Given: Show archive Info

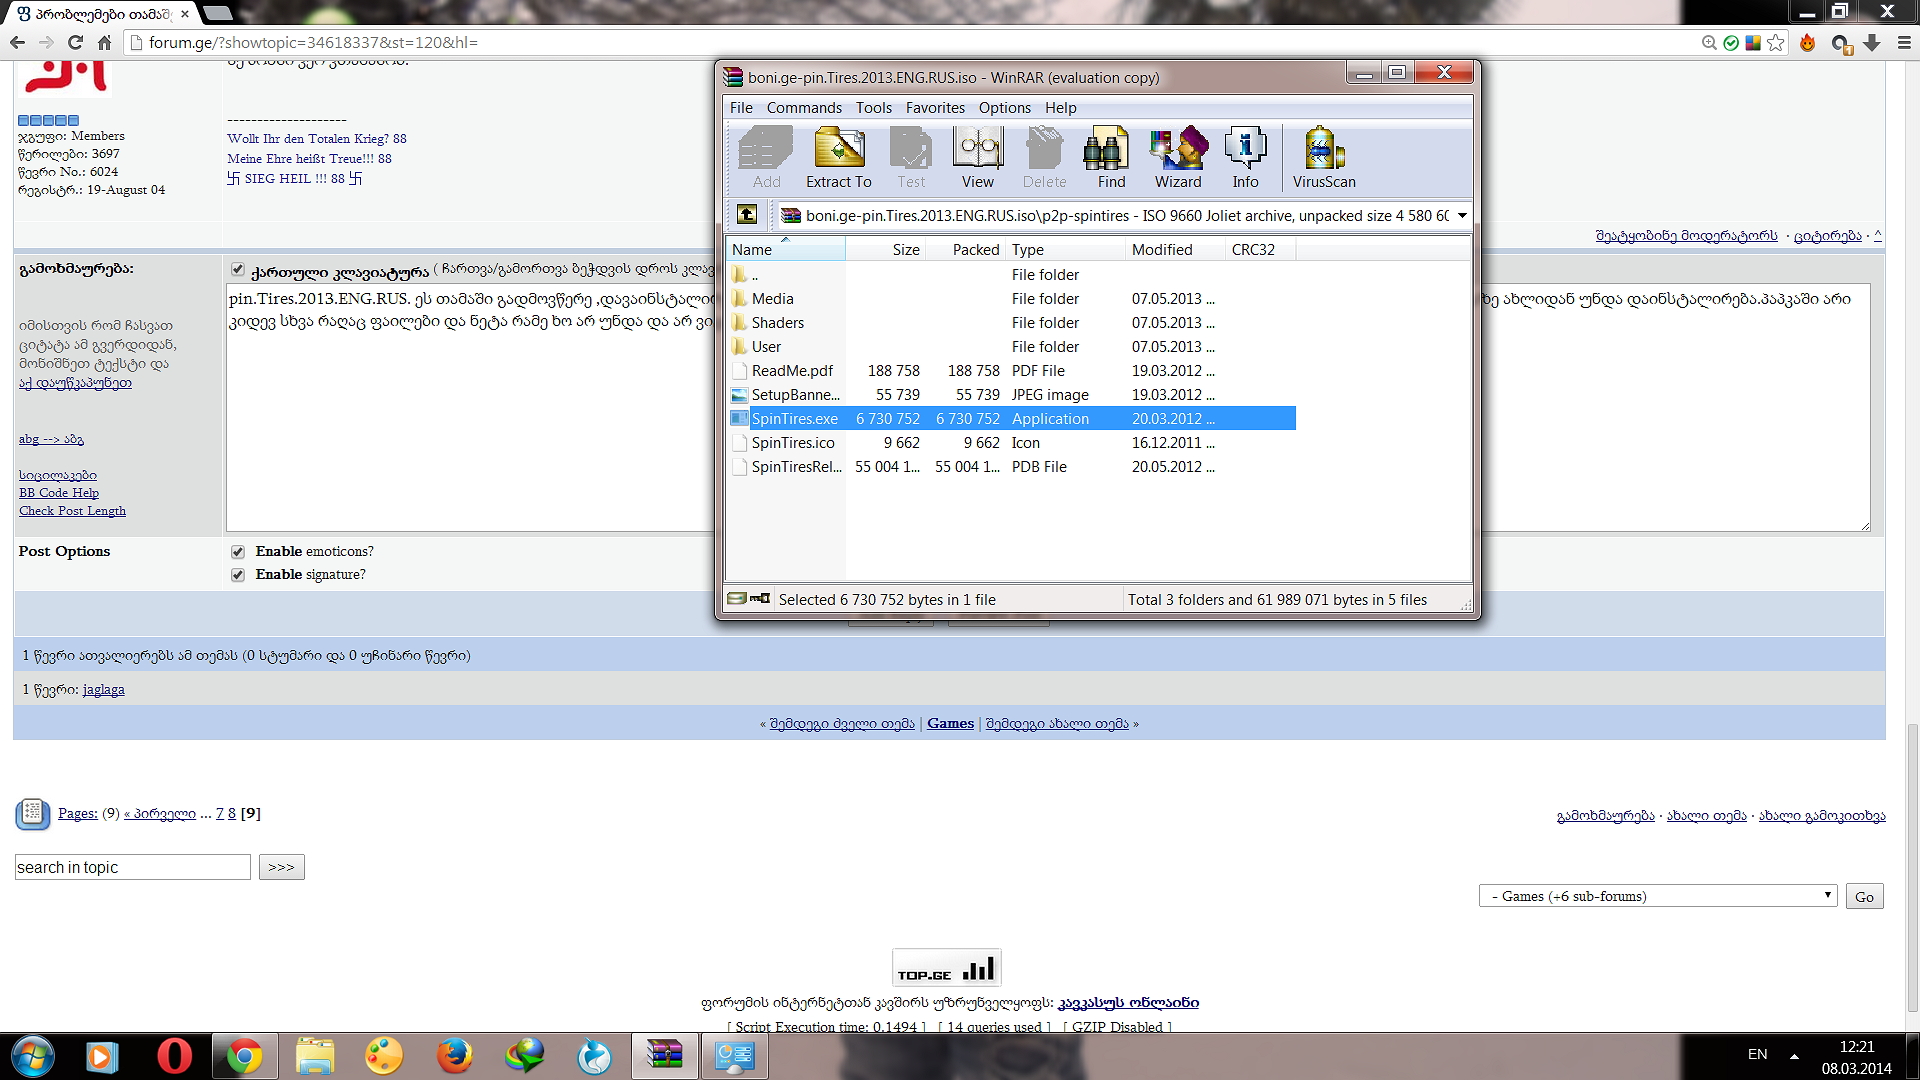Looking at the screenshot, I should [x=1245, y=157].
